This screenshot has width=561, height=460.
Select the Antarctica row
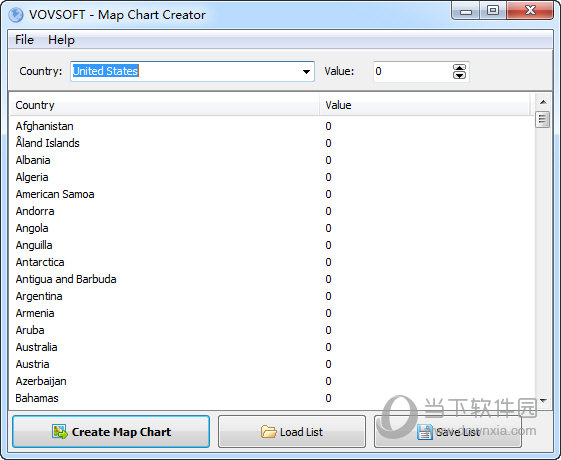[x=272, y=262]
